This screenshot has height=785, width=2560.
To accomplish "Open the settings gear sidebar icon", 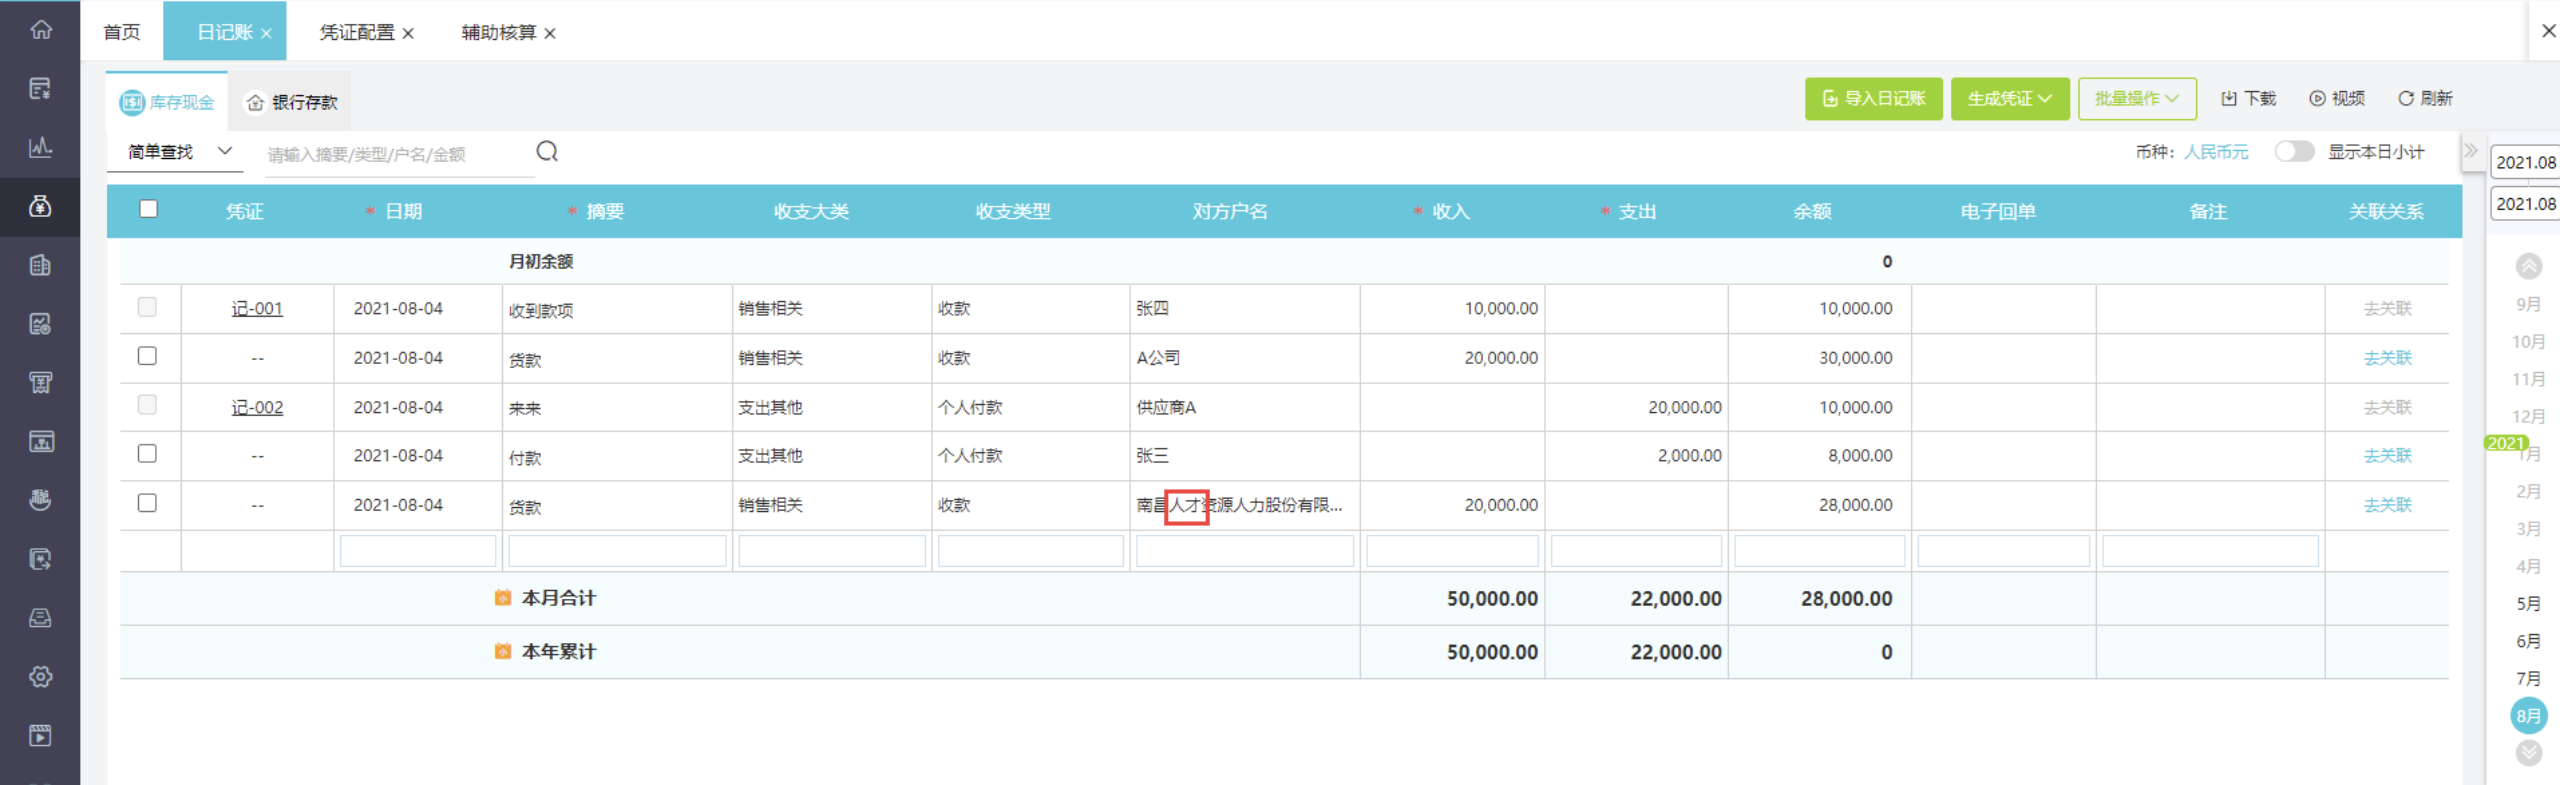I will [40, 677].
